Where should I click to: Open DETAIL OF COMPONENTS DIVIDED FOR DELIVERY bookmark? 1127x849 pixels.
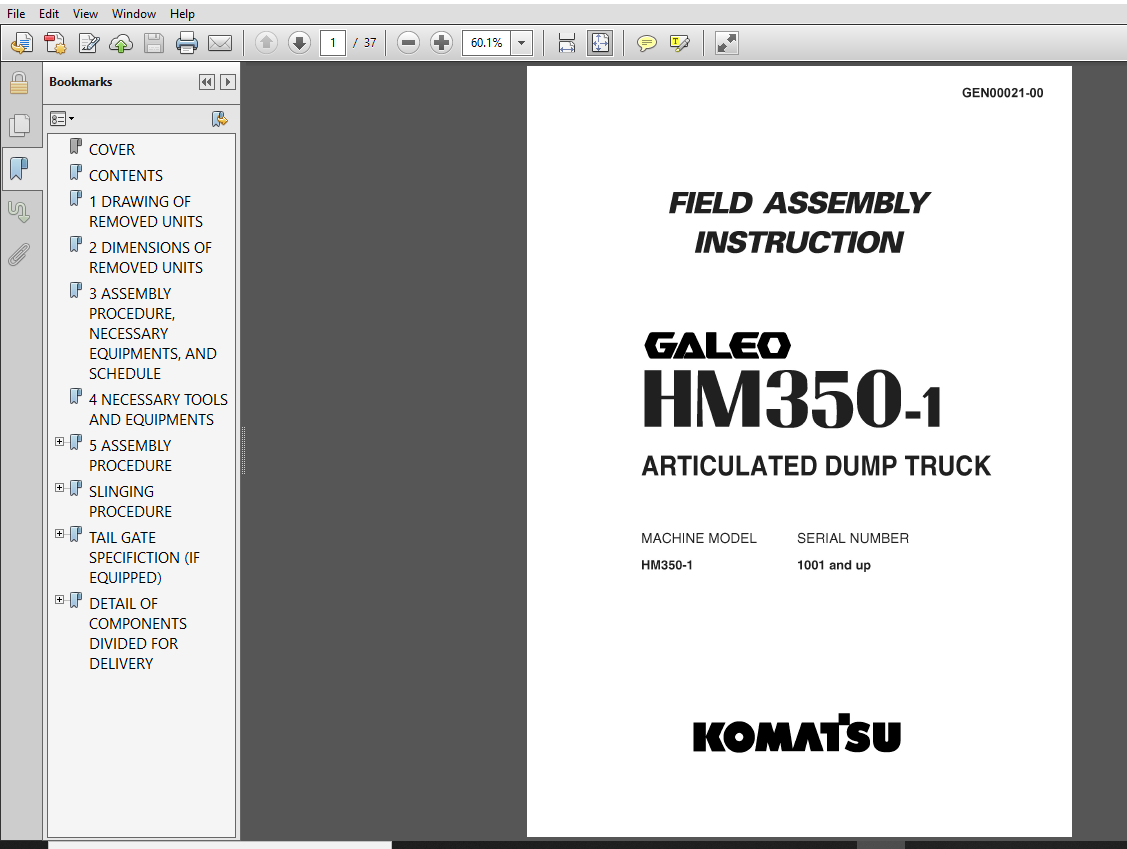coord(138,633)
